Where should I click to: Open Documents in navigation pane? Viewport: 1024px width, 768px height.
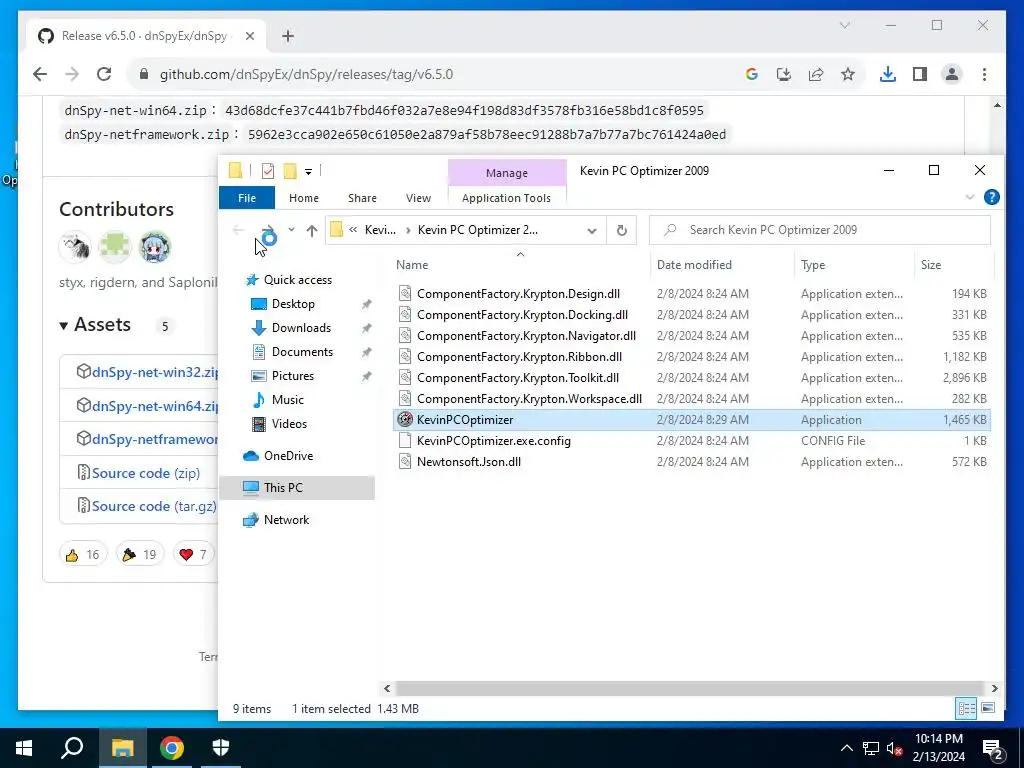[302, 352]
